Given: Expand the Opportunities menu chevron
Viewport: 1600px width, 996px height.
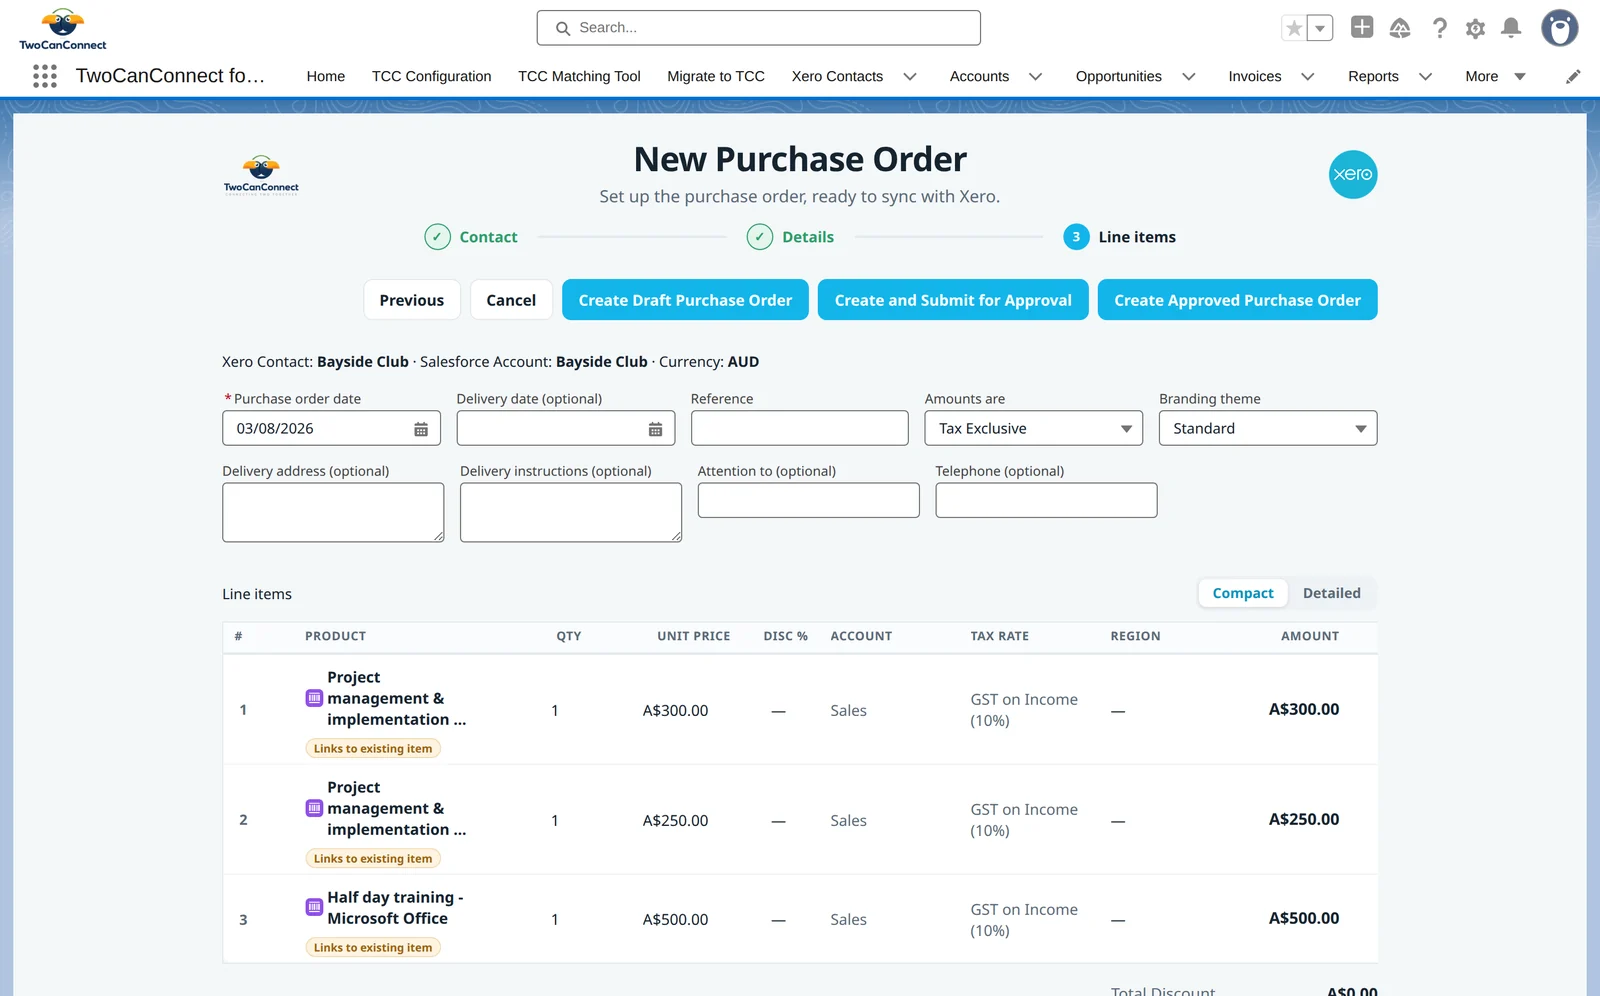Looking at the screenshot, I should [x=1188, y=76].
